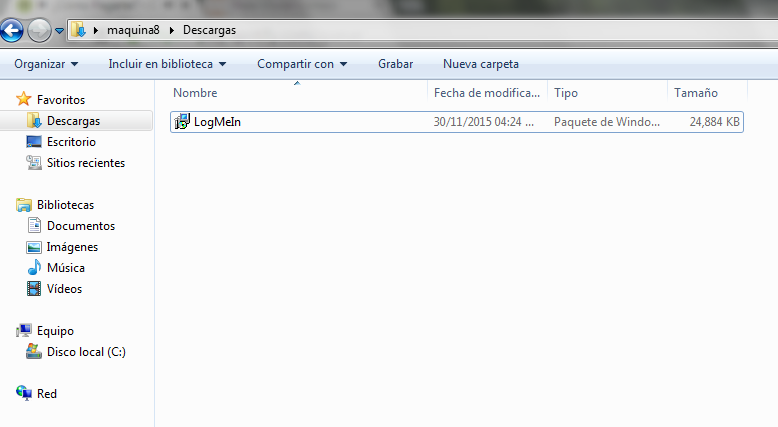Screen dimensions: 778x427
Task: Select maquina8 in the address path
Action: pos(133,30)
